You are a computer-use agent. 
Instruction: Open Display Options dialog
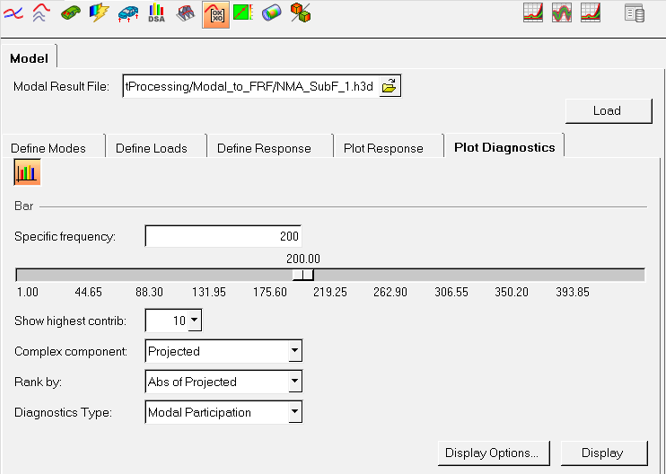click(493, 453)
